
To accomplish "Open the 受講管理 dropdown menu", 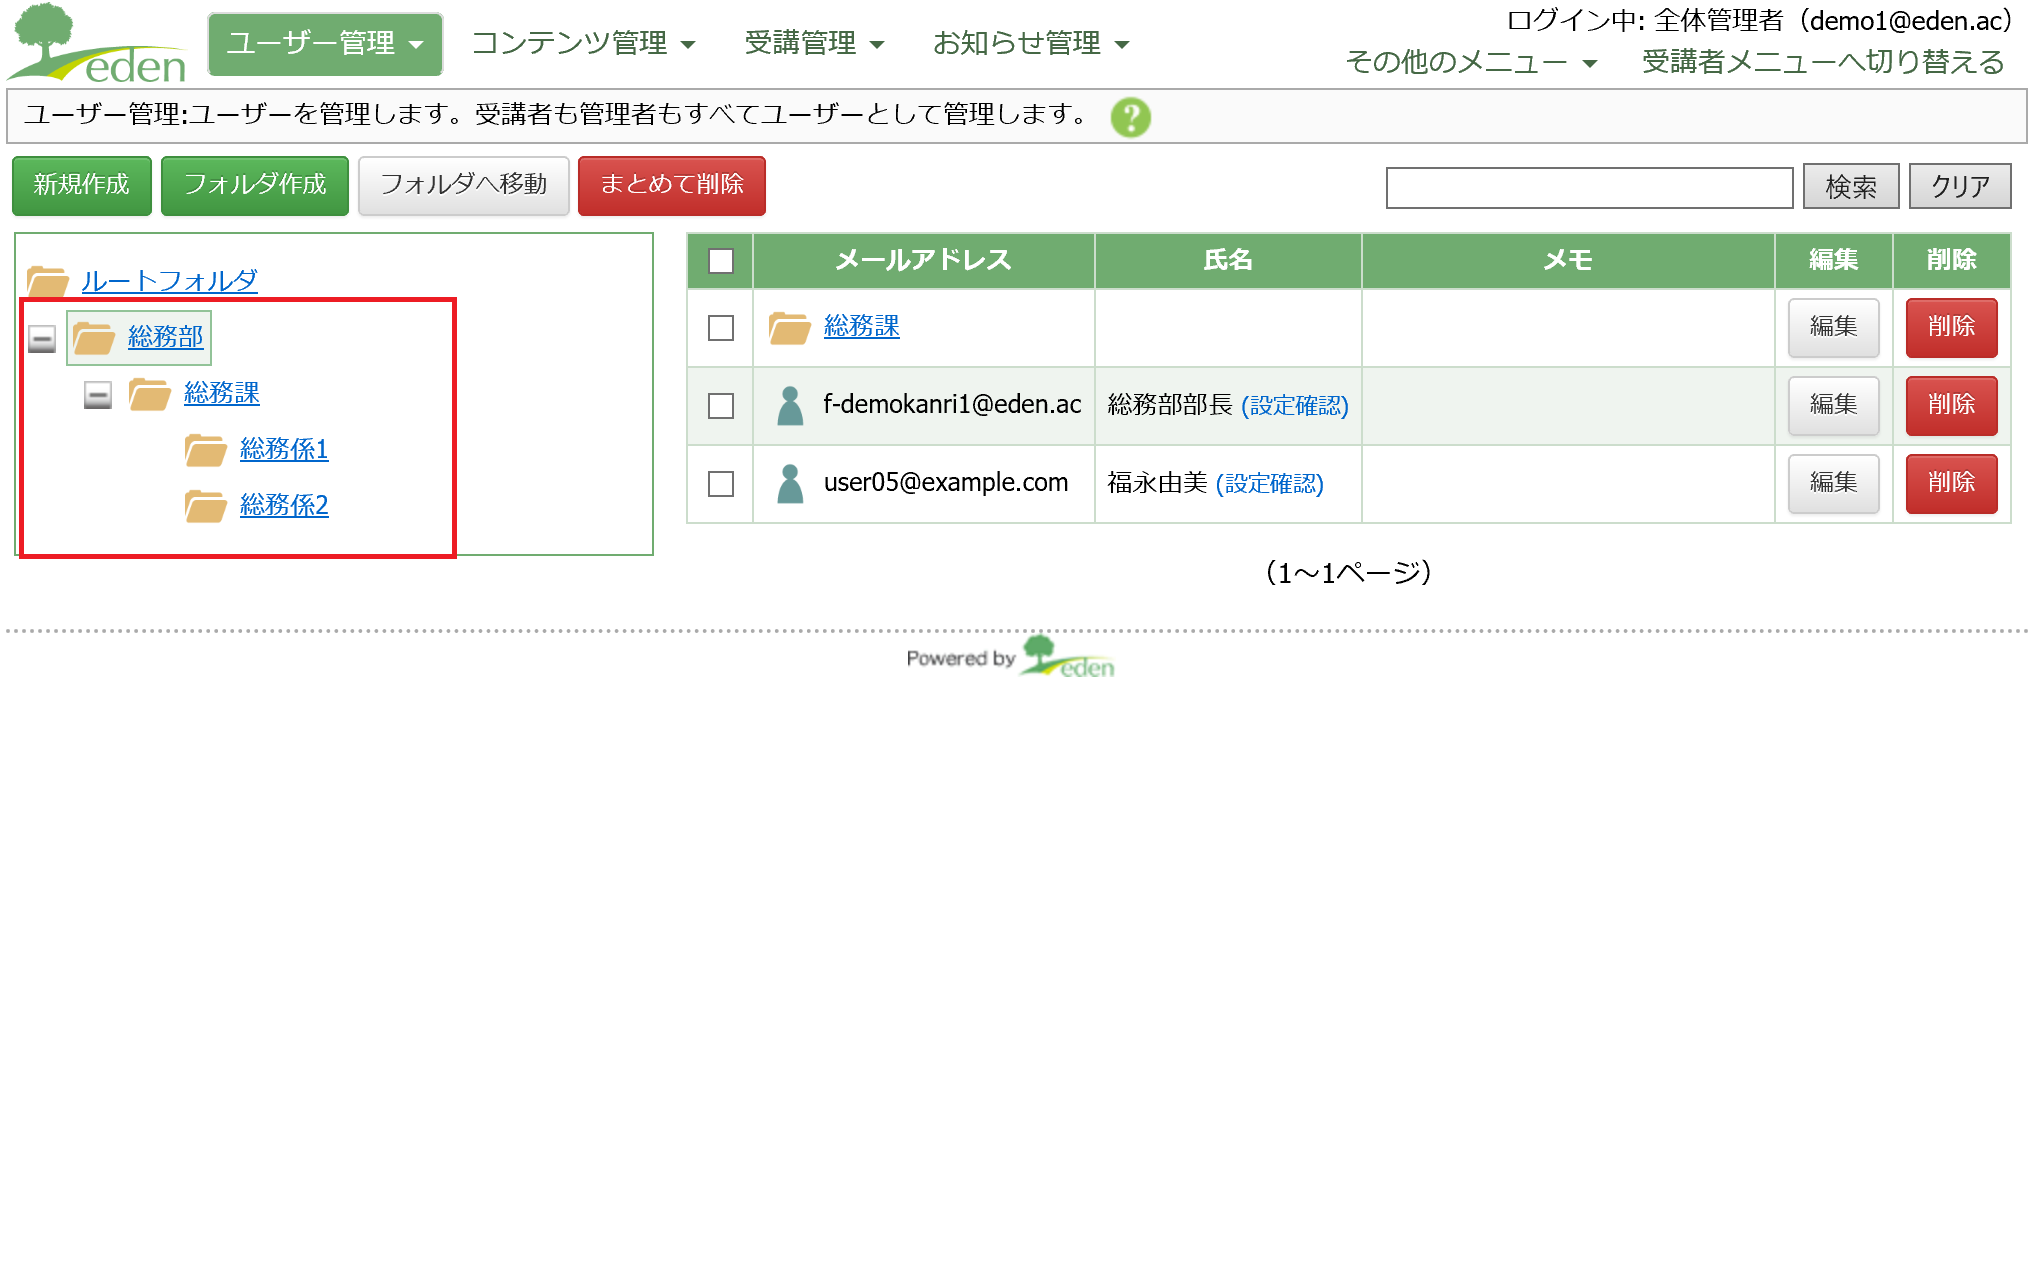I will pos(814,44).
